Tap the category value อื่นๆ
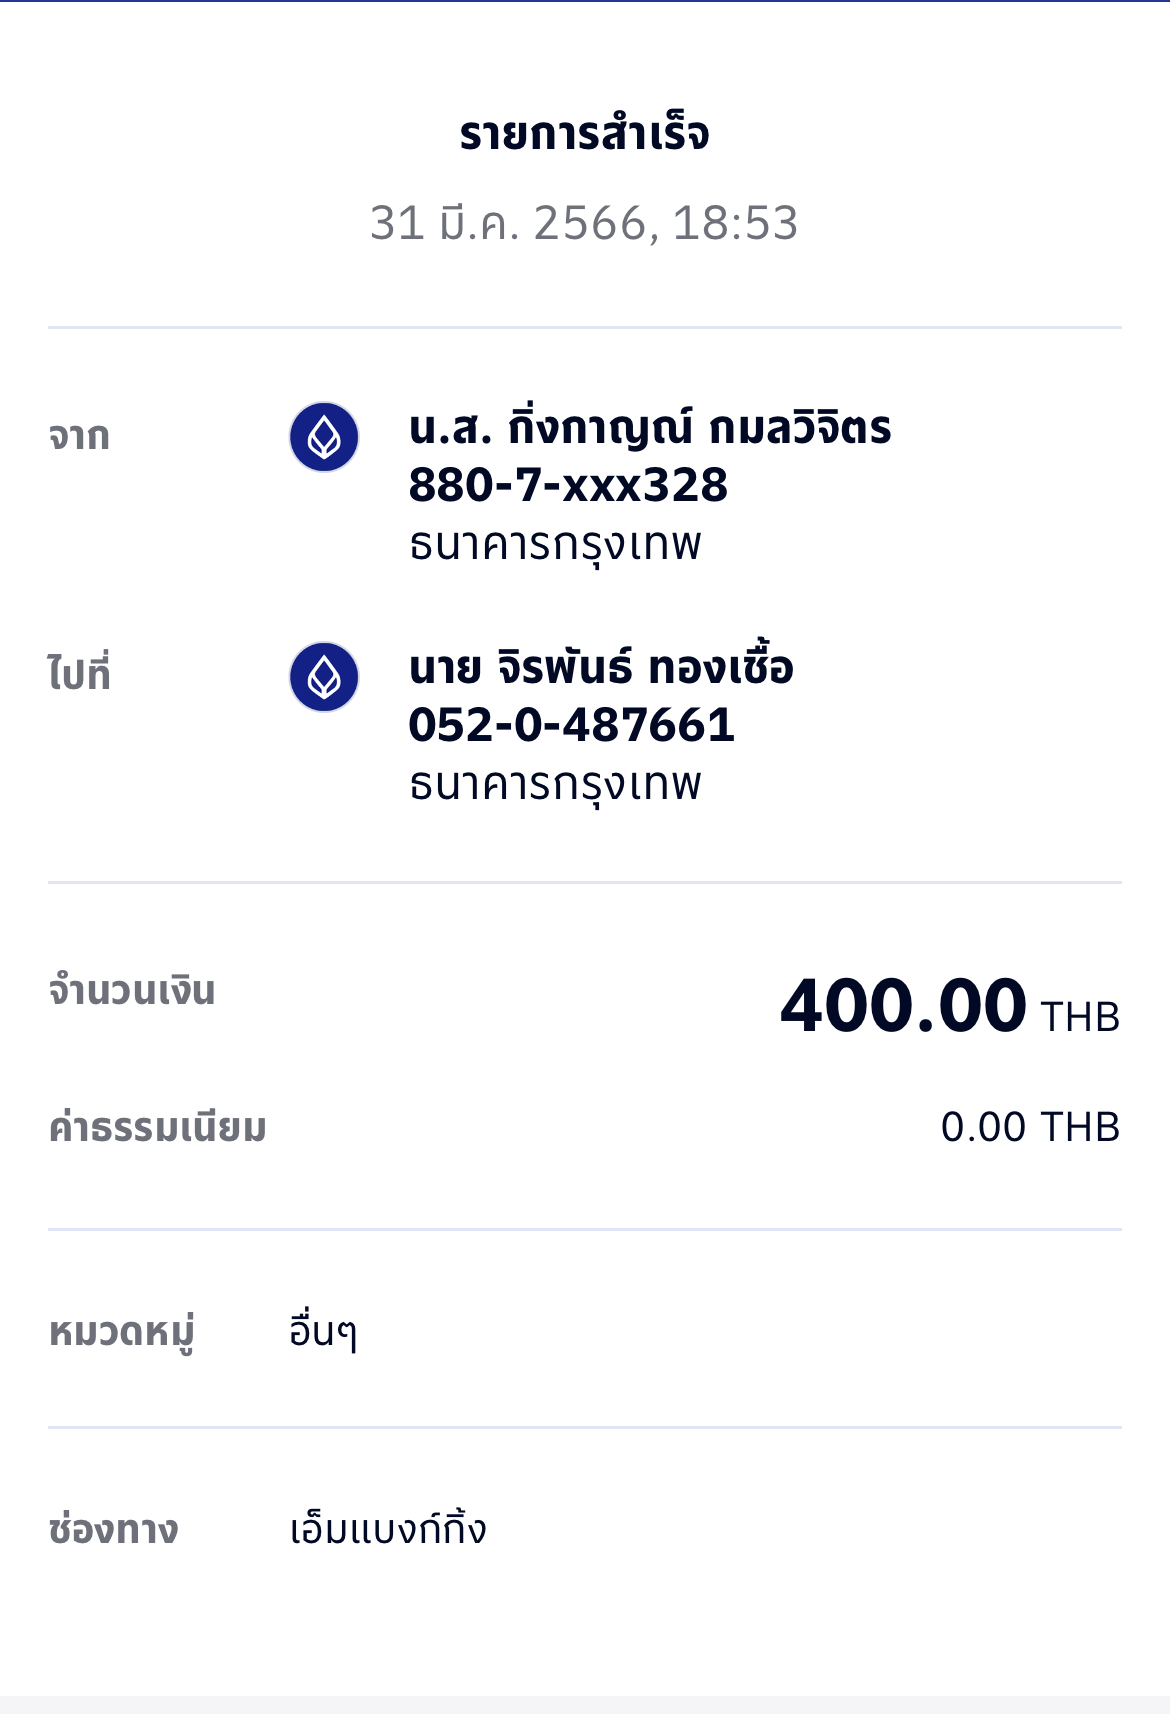The image size is (1170, 1714). 322,1332
